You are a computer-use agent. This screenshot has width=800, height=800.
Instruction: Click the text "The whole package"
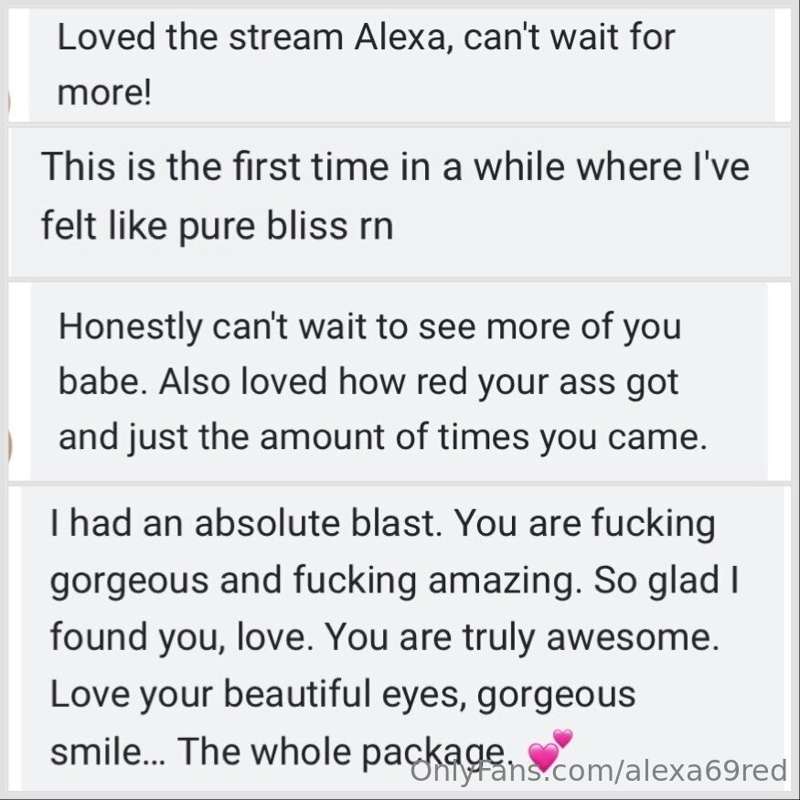342,752
